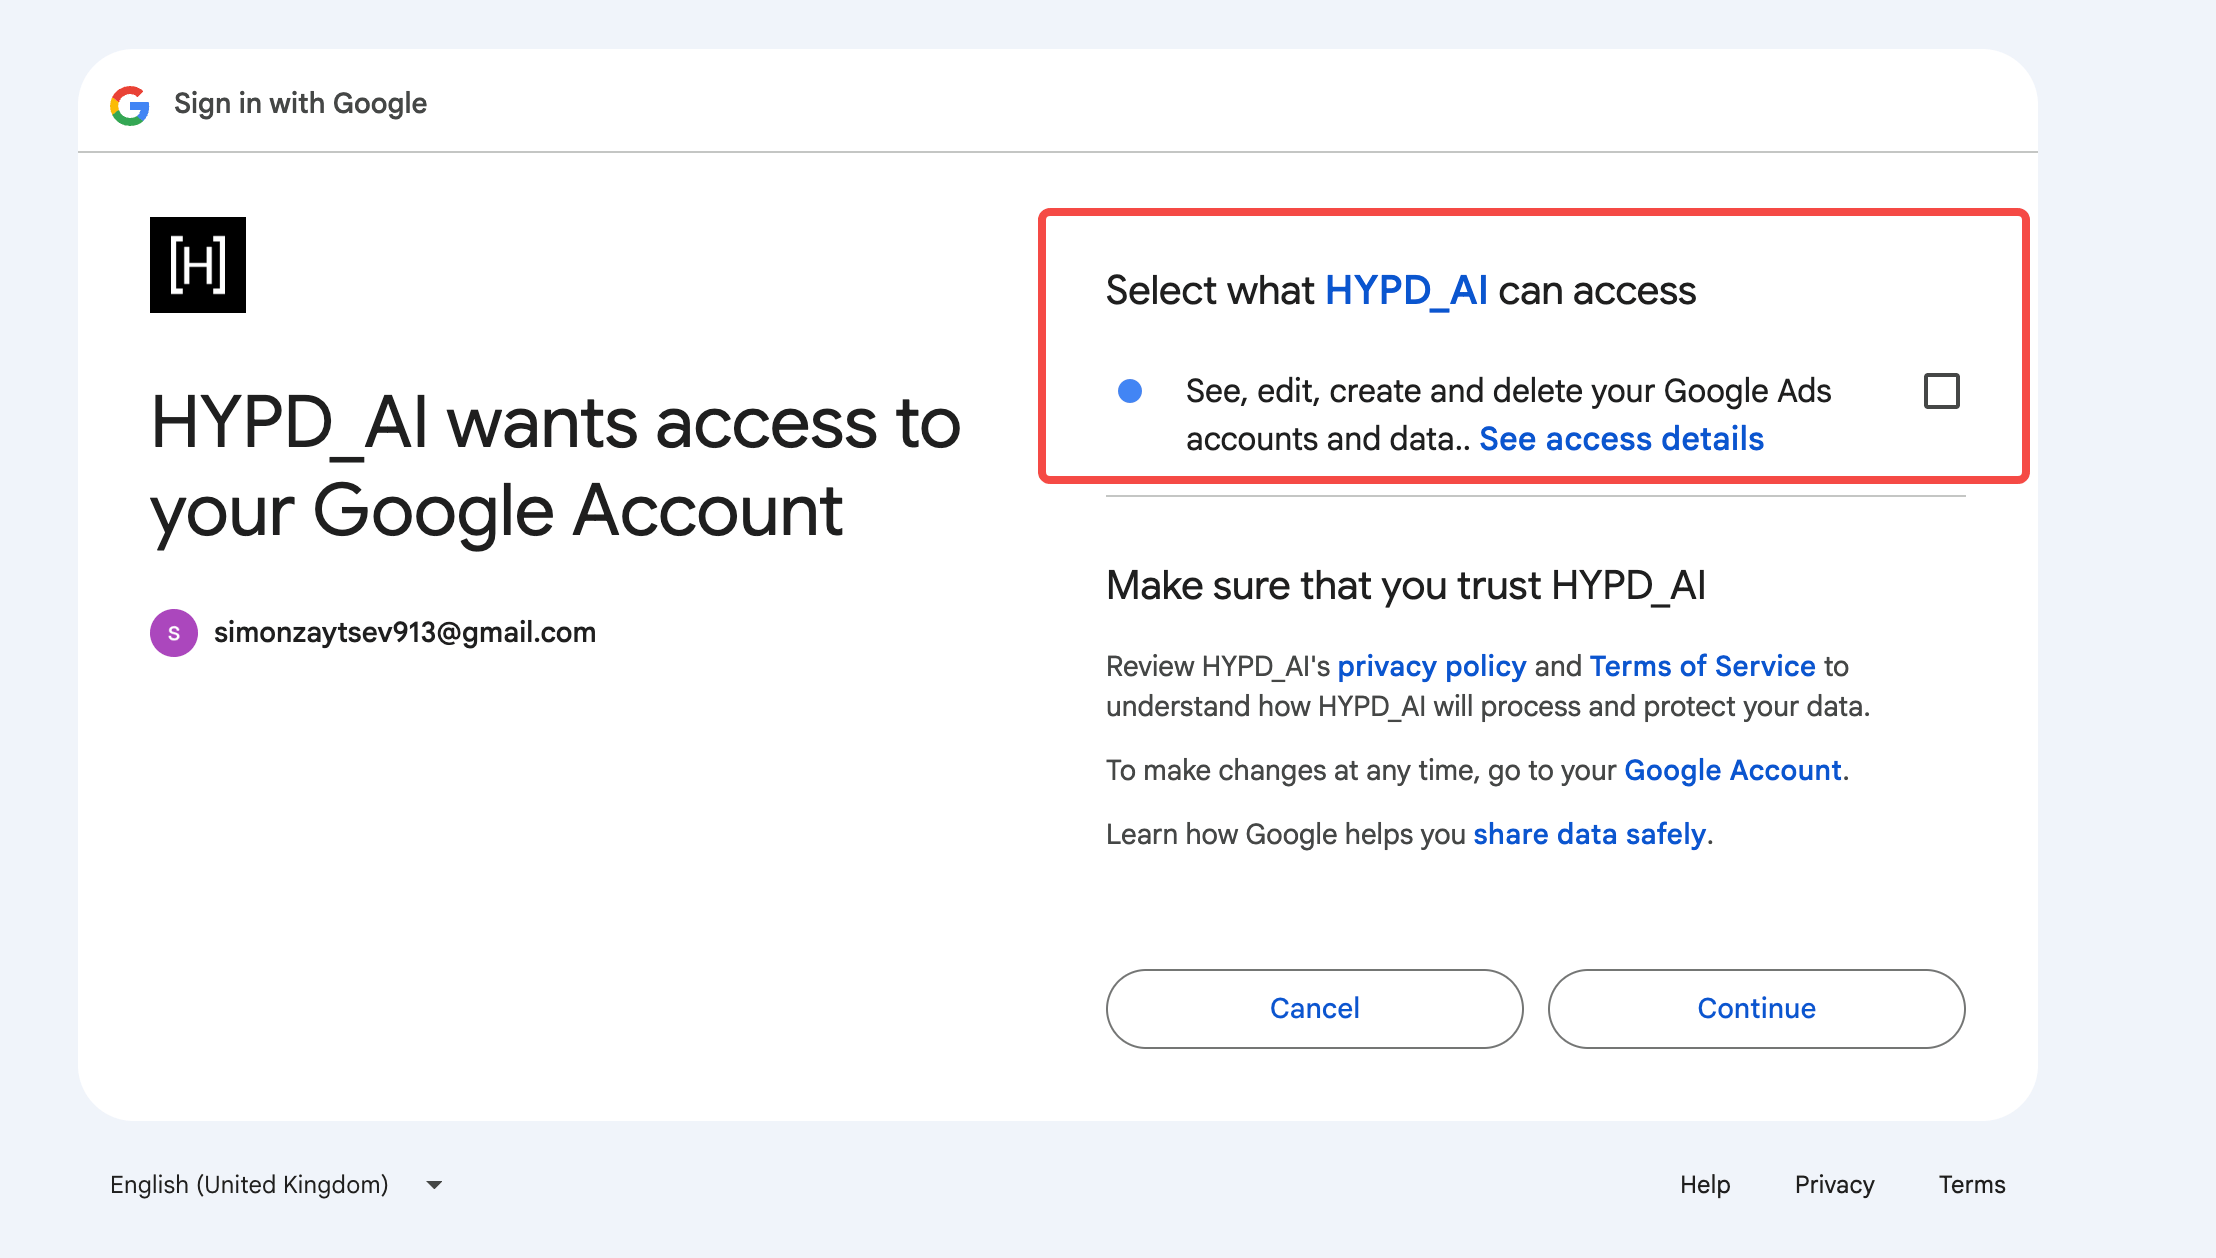Open See access details link
The image size is (2216, 1258).
click(x=1621, y=439)
